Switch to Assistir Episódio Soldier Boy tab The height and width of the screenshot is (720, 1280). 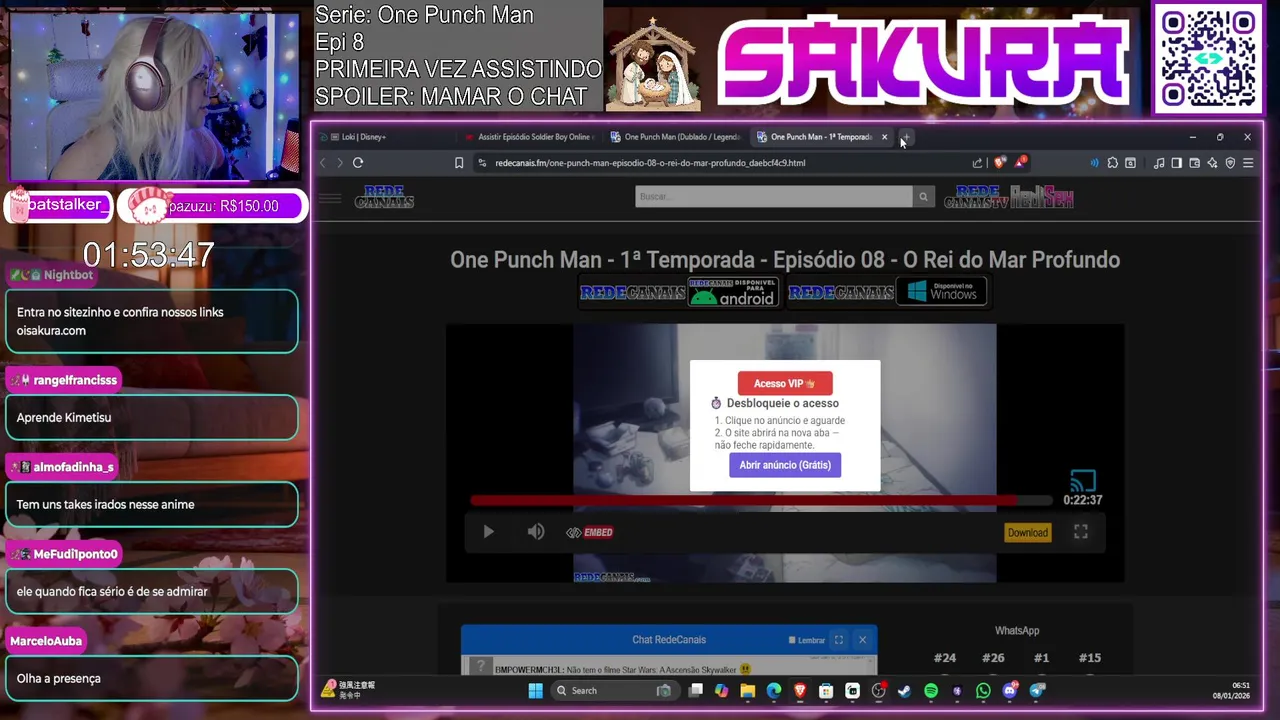coord(530,137)
